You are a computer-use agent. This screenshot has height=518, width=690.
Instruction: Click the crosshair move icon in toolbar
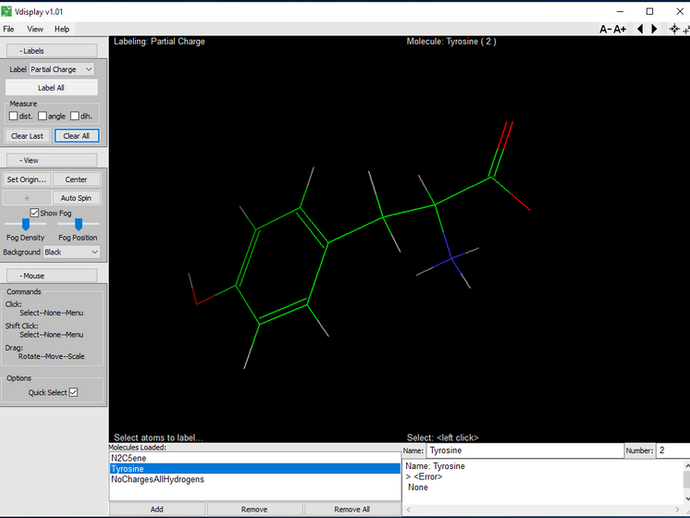[674, 29]
